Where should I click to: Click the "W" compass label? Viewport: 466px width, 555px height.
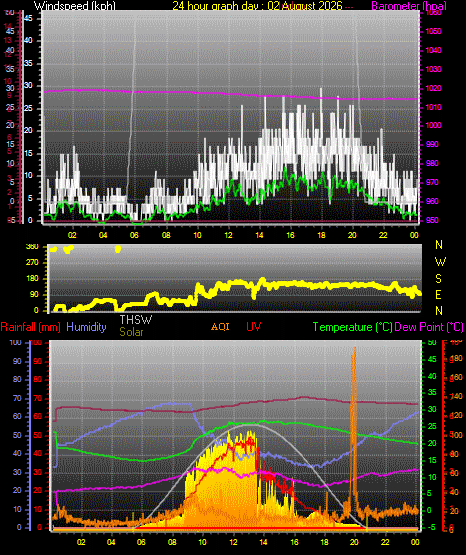pyautogui.click(x=440, y=262)
